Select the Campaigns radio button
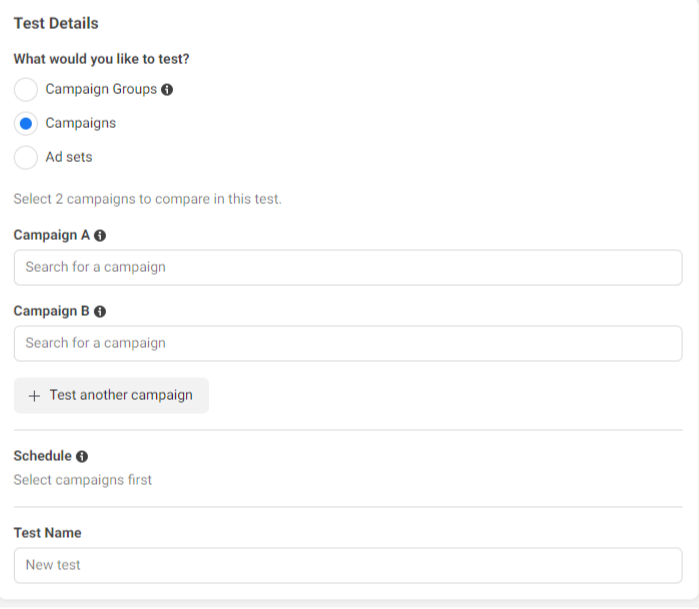This screenshot has width=699, height=609. [x=26, y=124]
